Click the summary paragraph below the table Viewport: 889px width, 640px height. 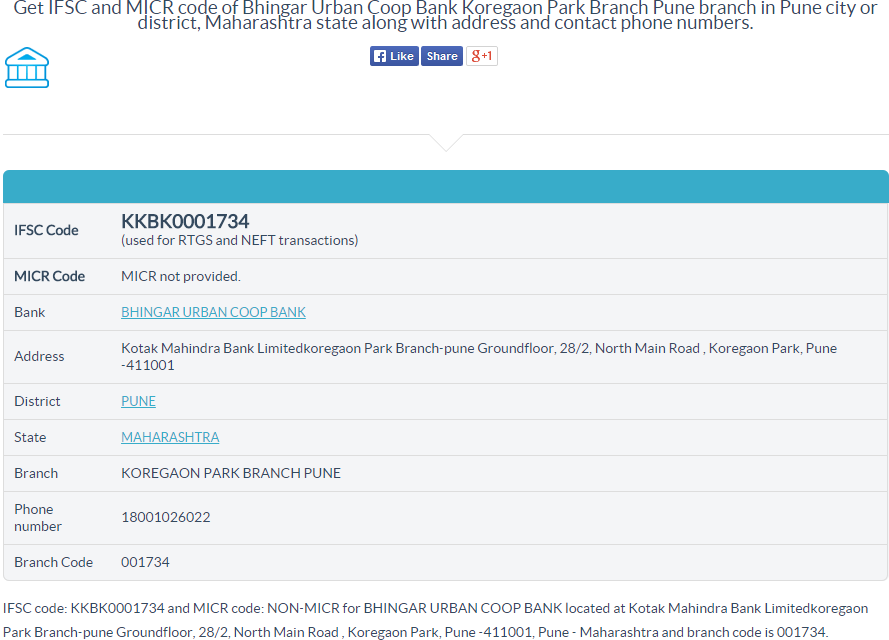(x=435, y=620)
